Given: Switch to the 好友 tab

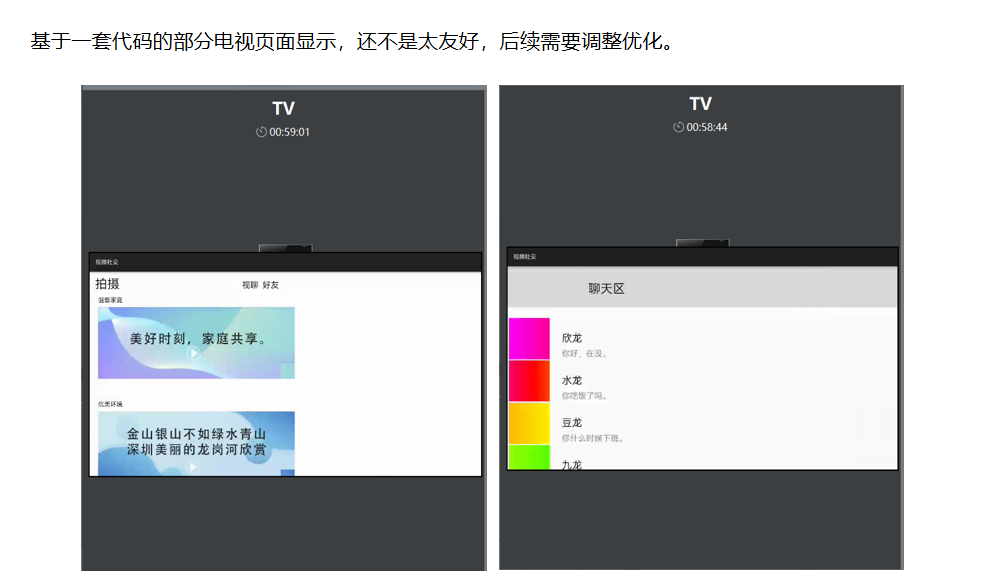Looking at the screenshot, I should (x=270, y=284).
